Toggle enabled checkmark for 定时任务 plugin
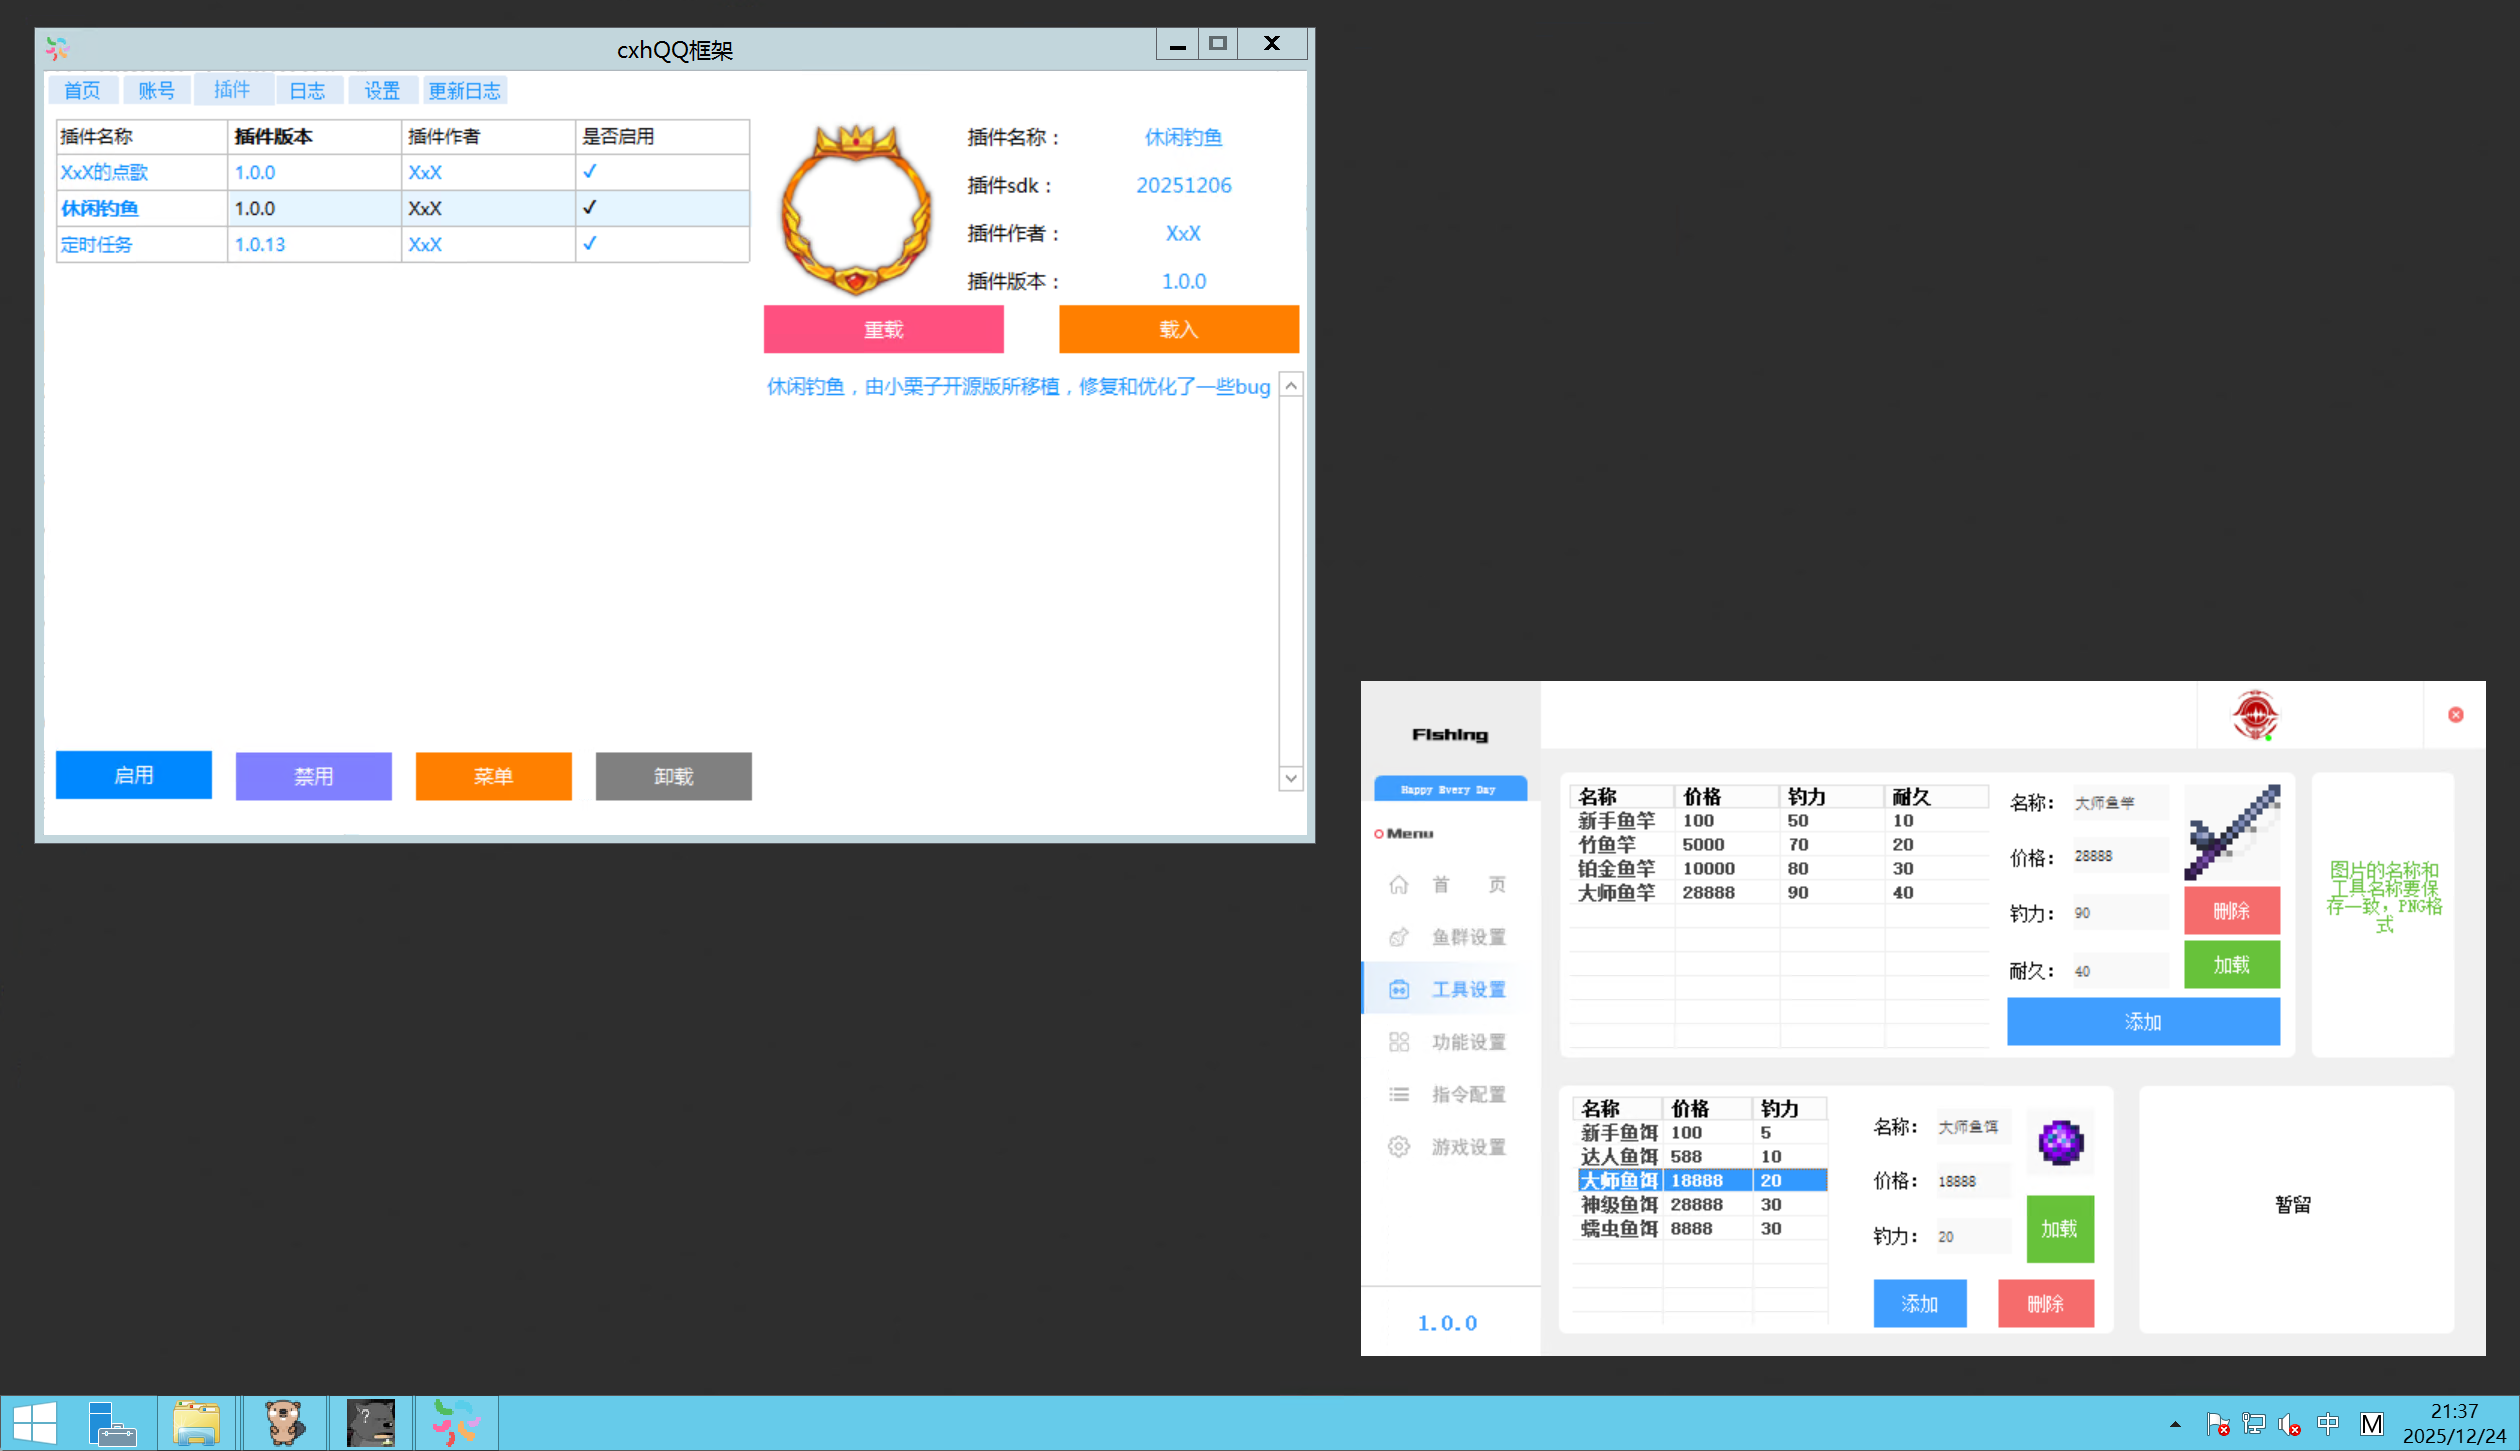 [589, 244]
